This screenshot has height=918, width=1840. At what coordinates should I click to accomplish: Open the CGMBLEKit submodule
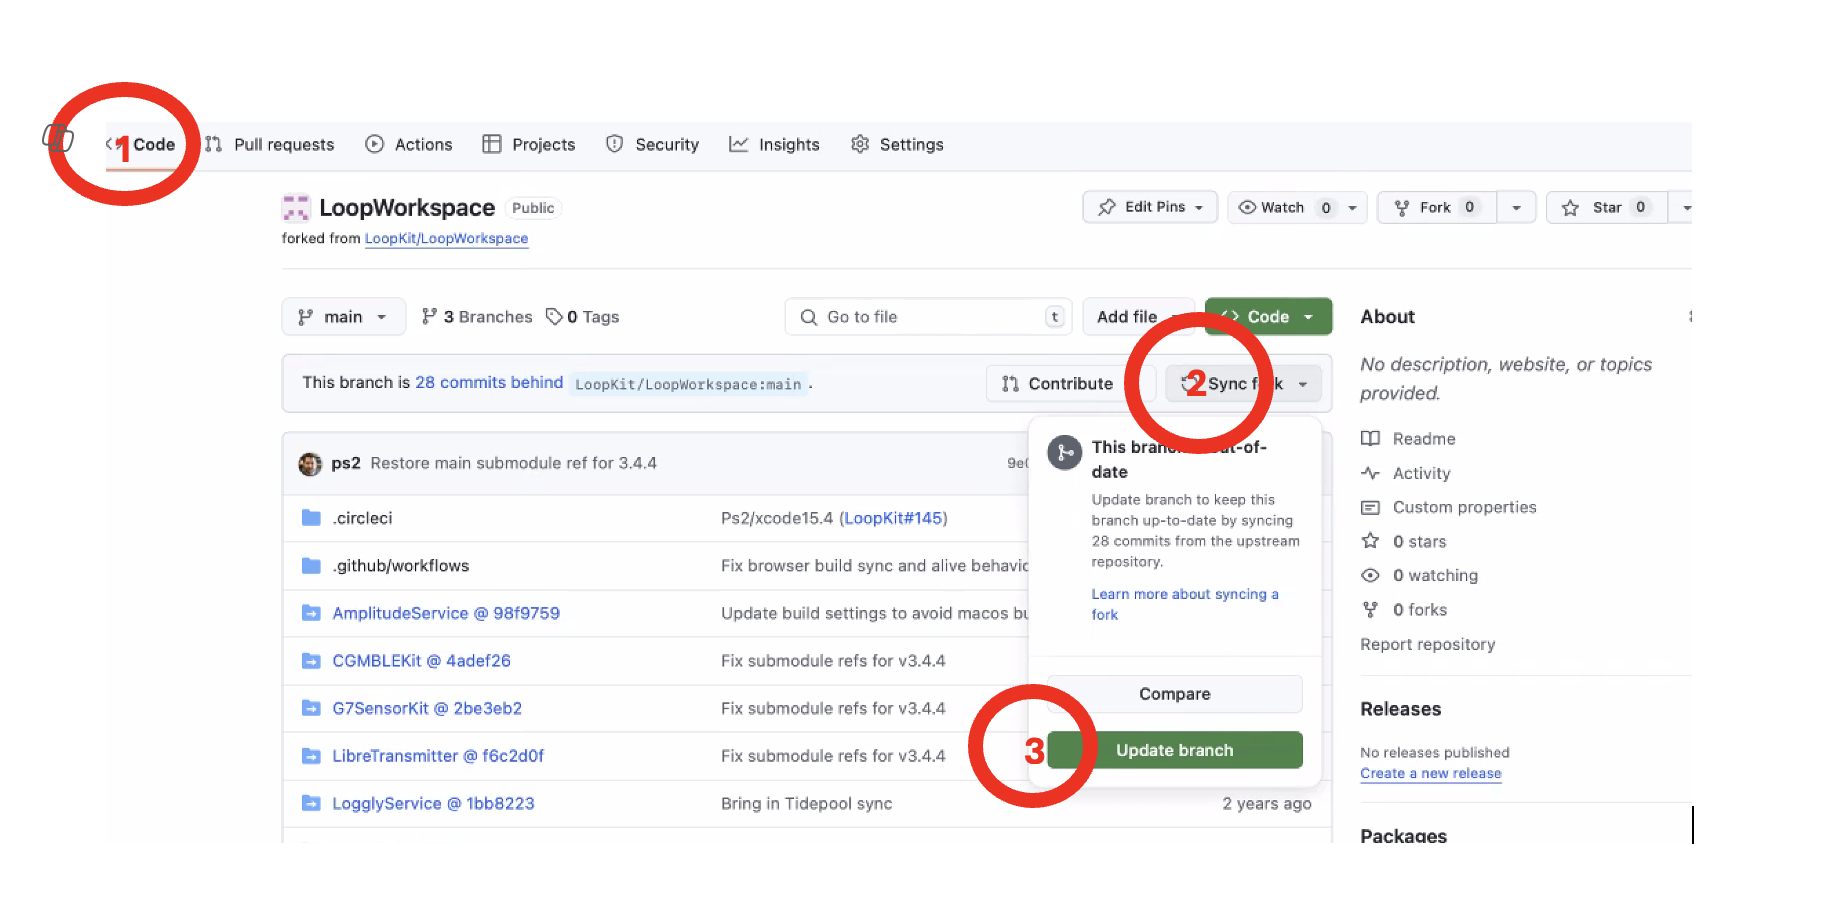coord(421,660)
